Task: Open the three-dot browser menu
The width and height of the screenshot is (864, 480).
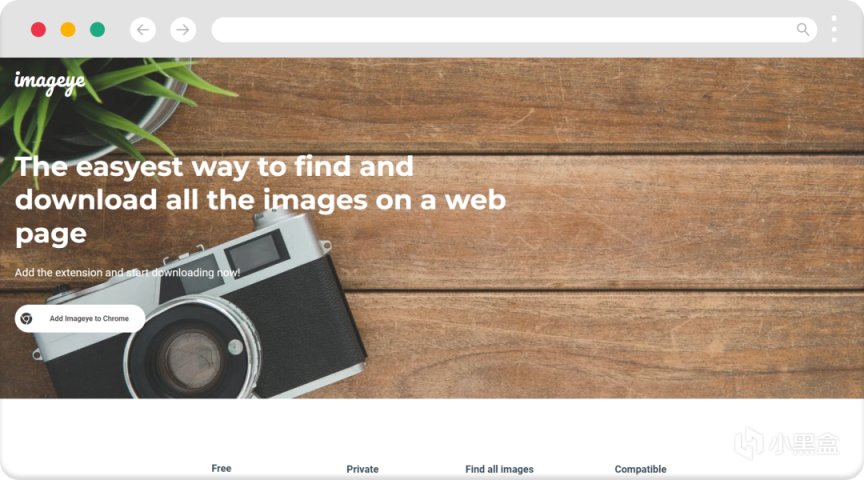Action: click(834, 29)
